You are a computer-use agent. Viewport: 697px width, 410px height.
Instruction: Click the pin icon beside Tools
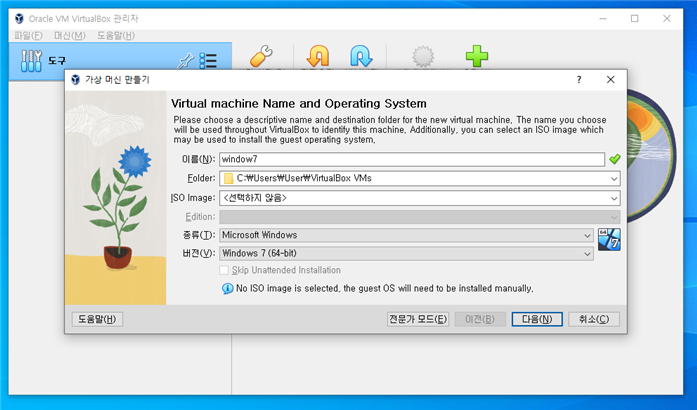point(185,61)
